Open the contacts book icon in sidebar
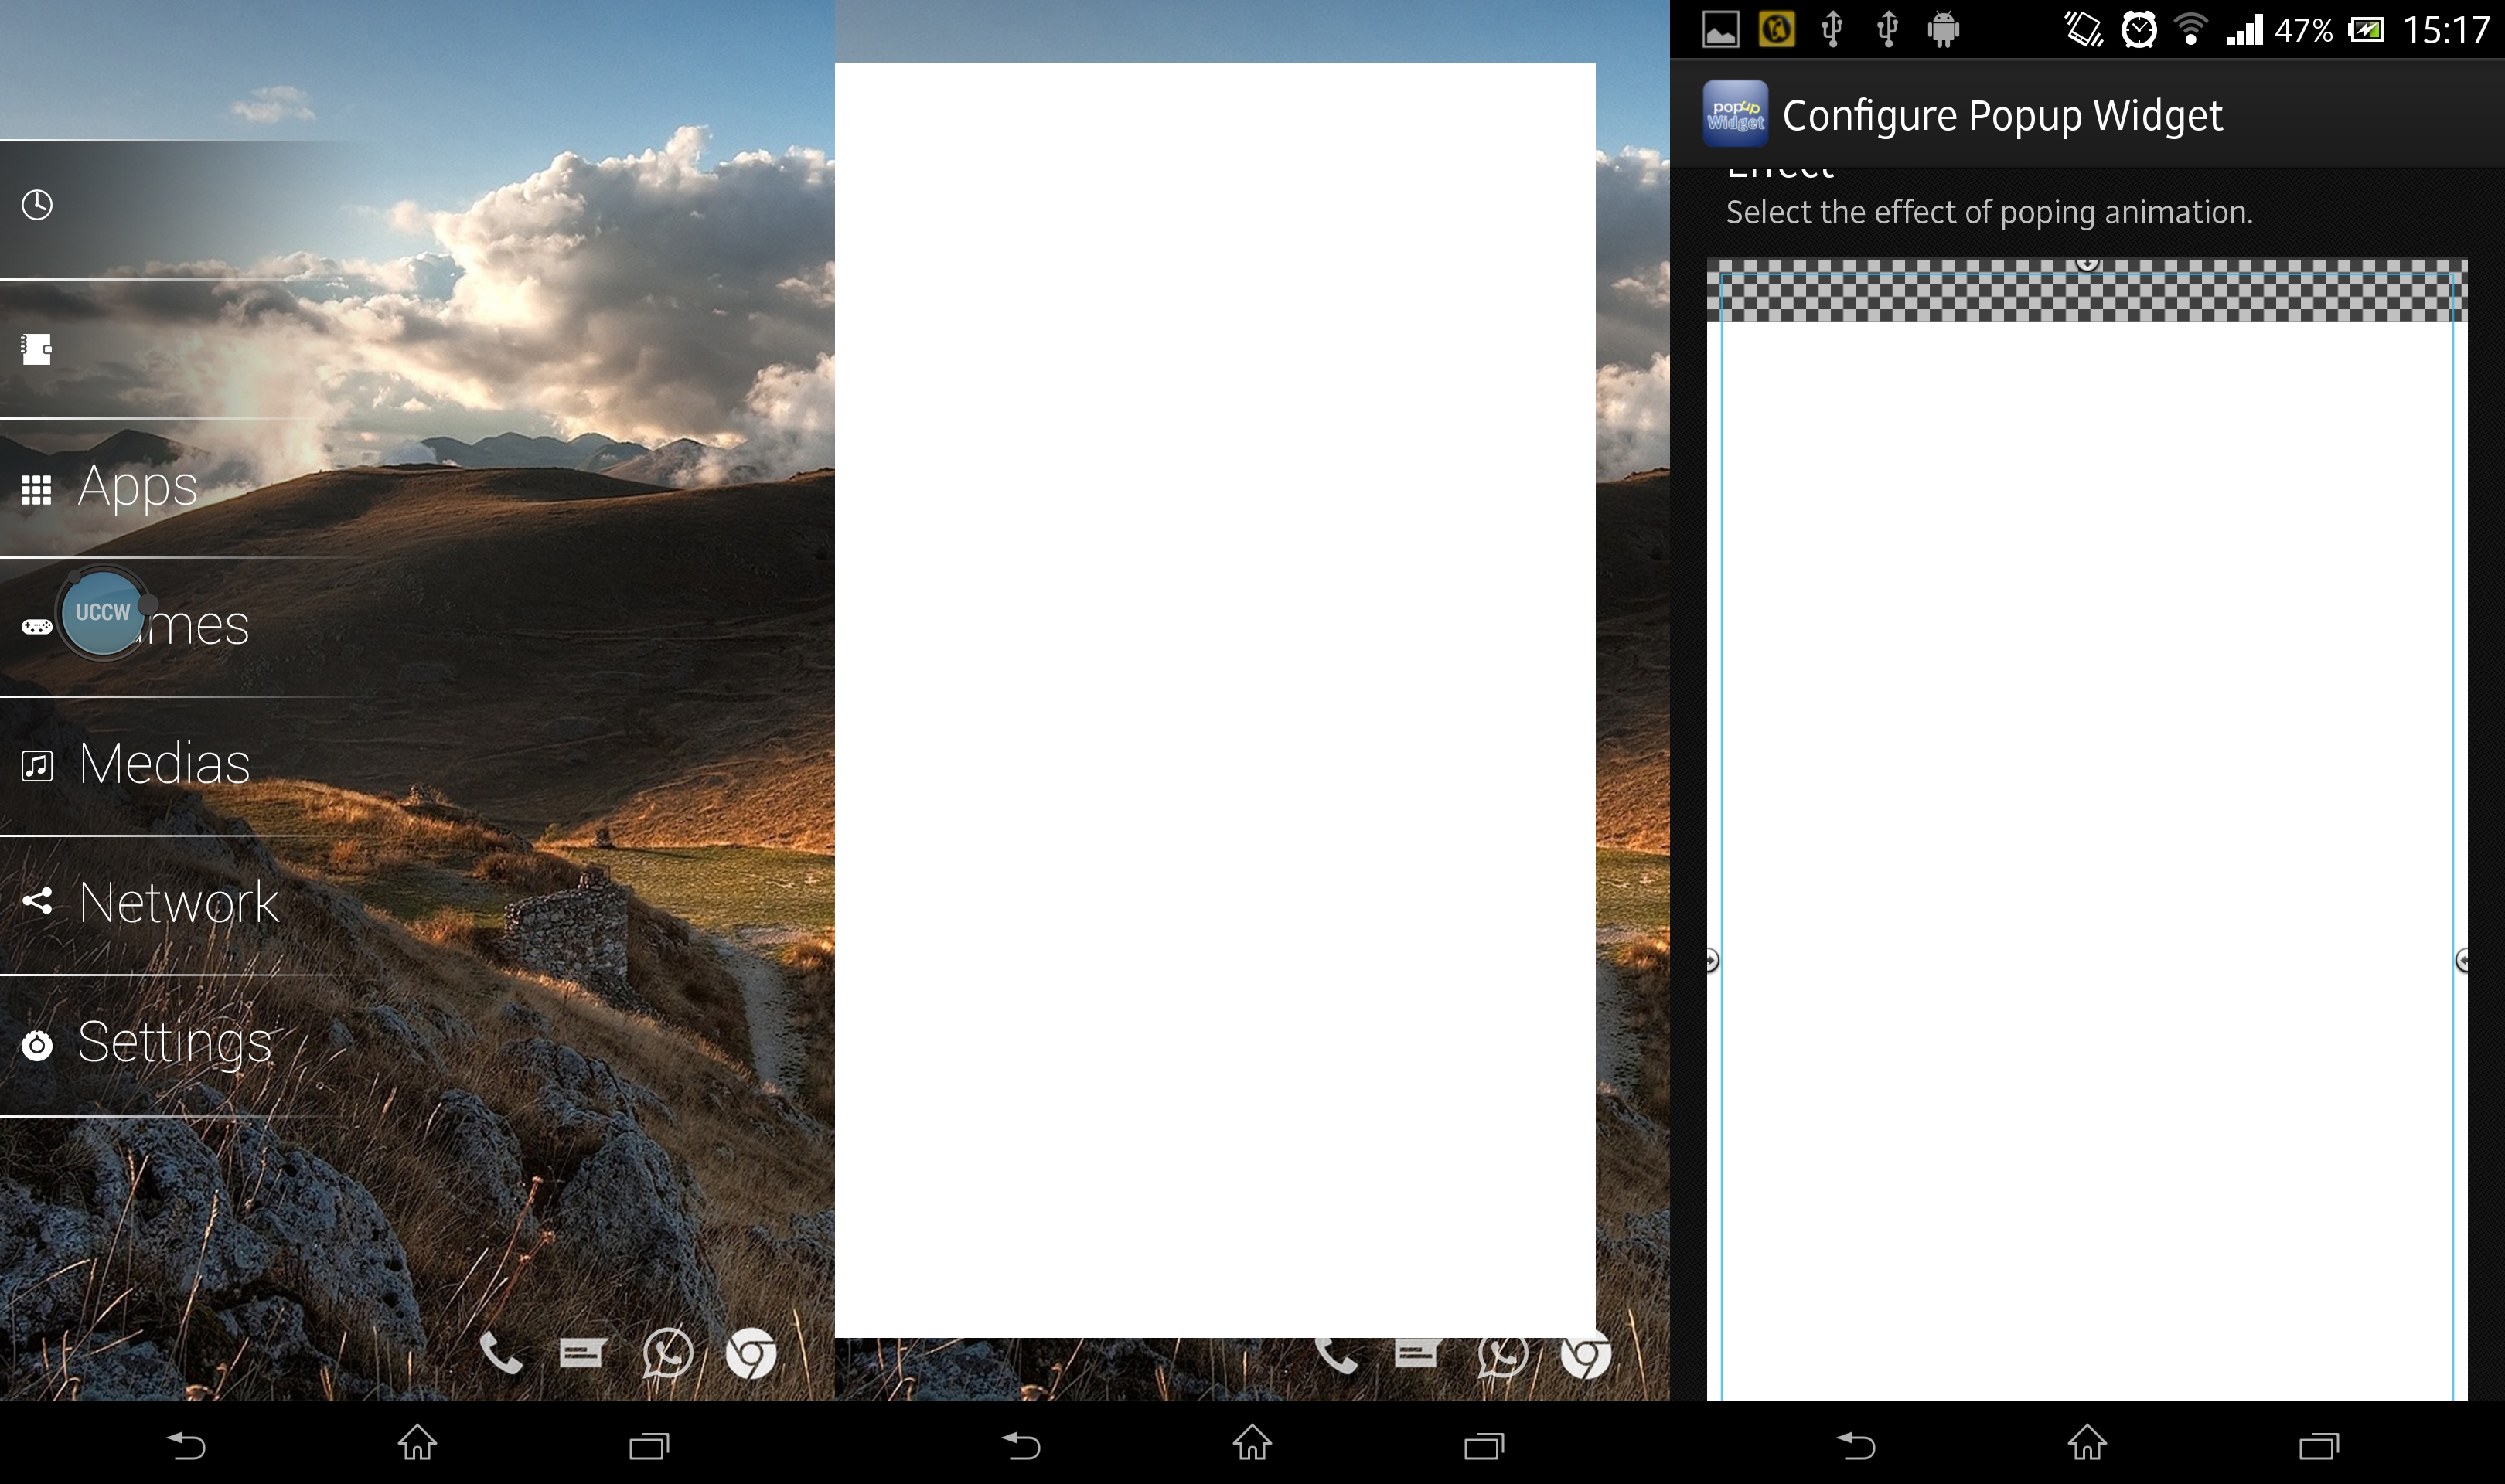Image resolution: width=2505 pixels, height=1484 pixels. (x=37, y=349)
